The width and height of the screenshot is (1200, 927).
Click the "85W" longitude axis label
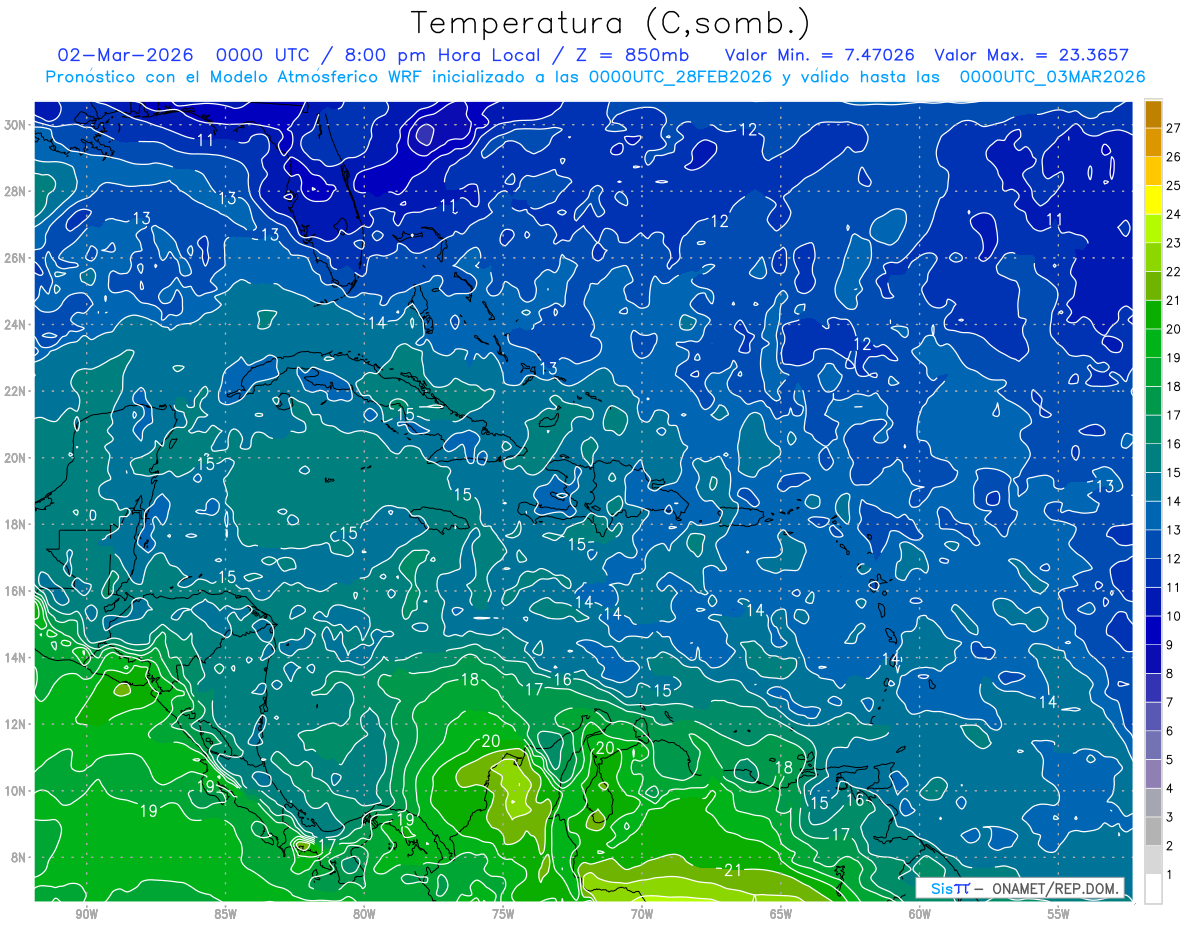click(x=226, y=914)
